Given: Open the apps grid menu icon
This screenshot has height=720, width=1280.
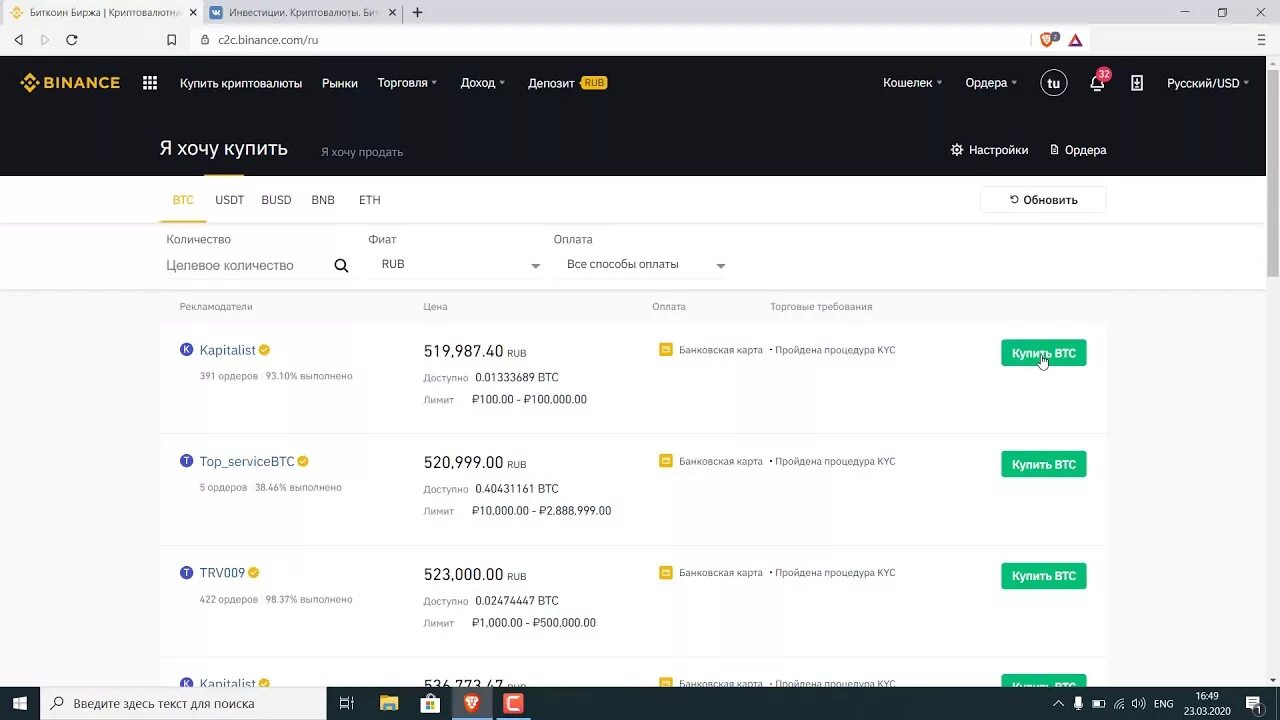Looking at the screenshot, I should (150, 83).
